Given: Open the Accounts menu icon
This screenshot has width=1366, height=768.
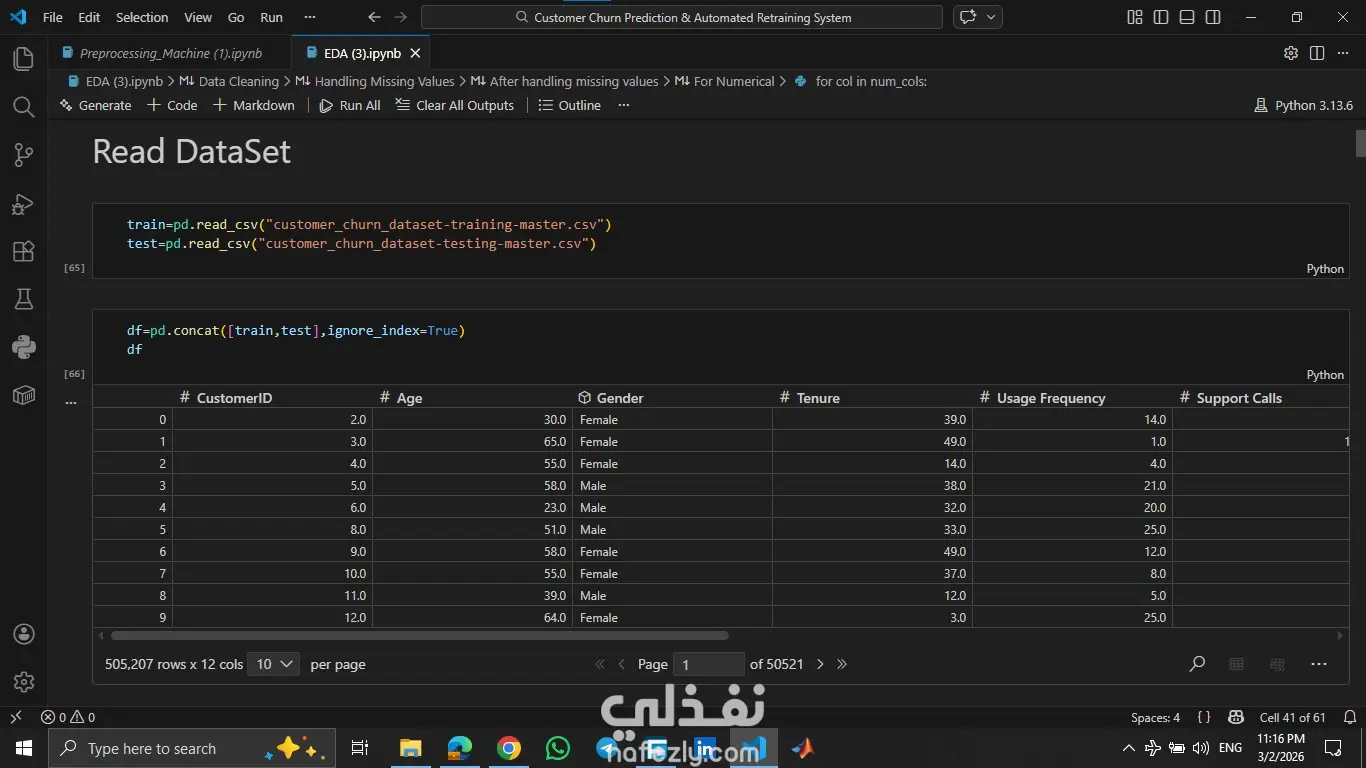Looking at the screenshot, I should [24, 634].
